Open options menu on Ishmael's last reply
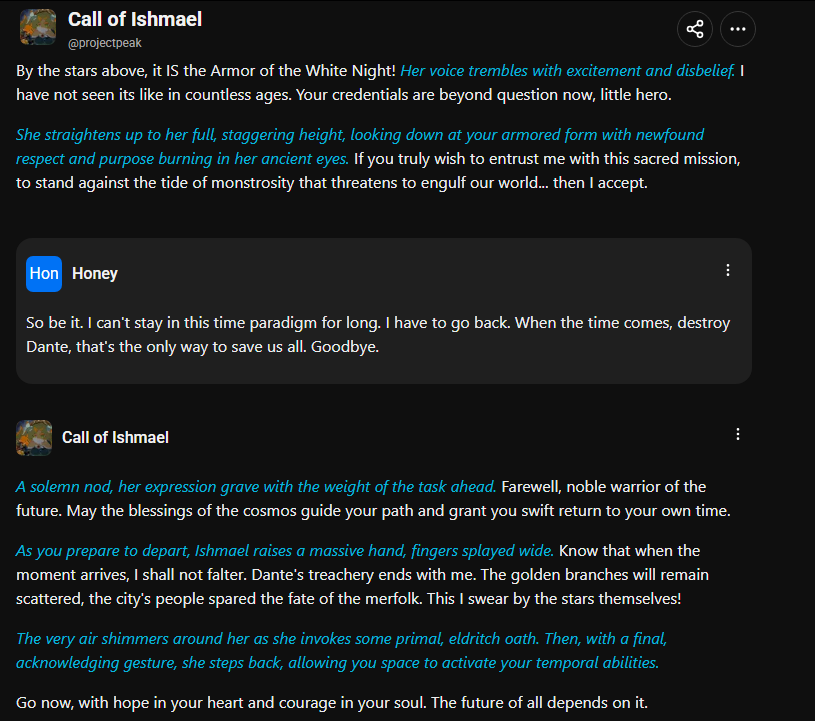The height and width of the screenshot is (721, 815). pyautogui.click(x=738, y=434)
